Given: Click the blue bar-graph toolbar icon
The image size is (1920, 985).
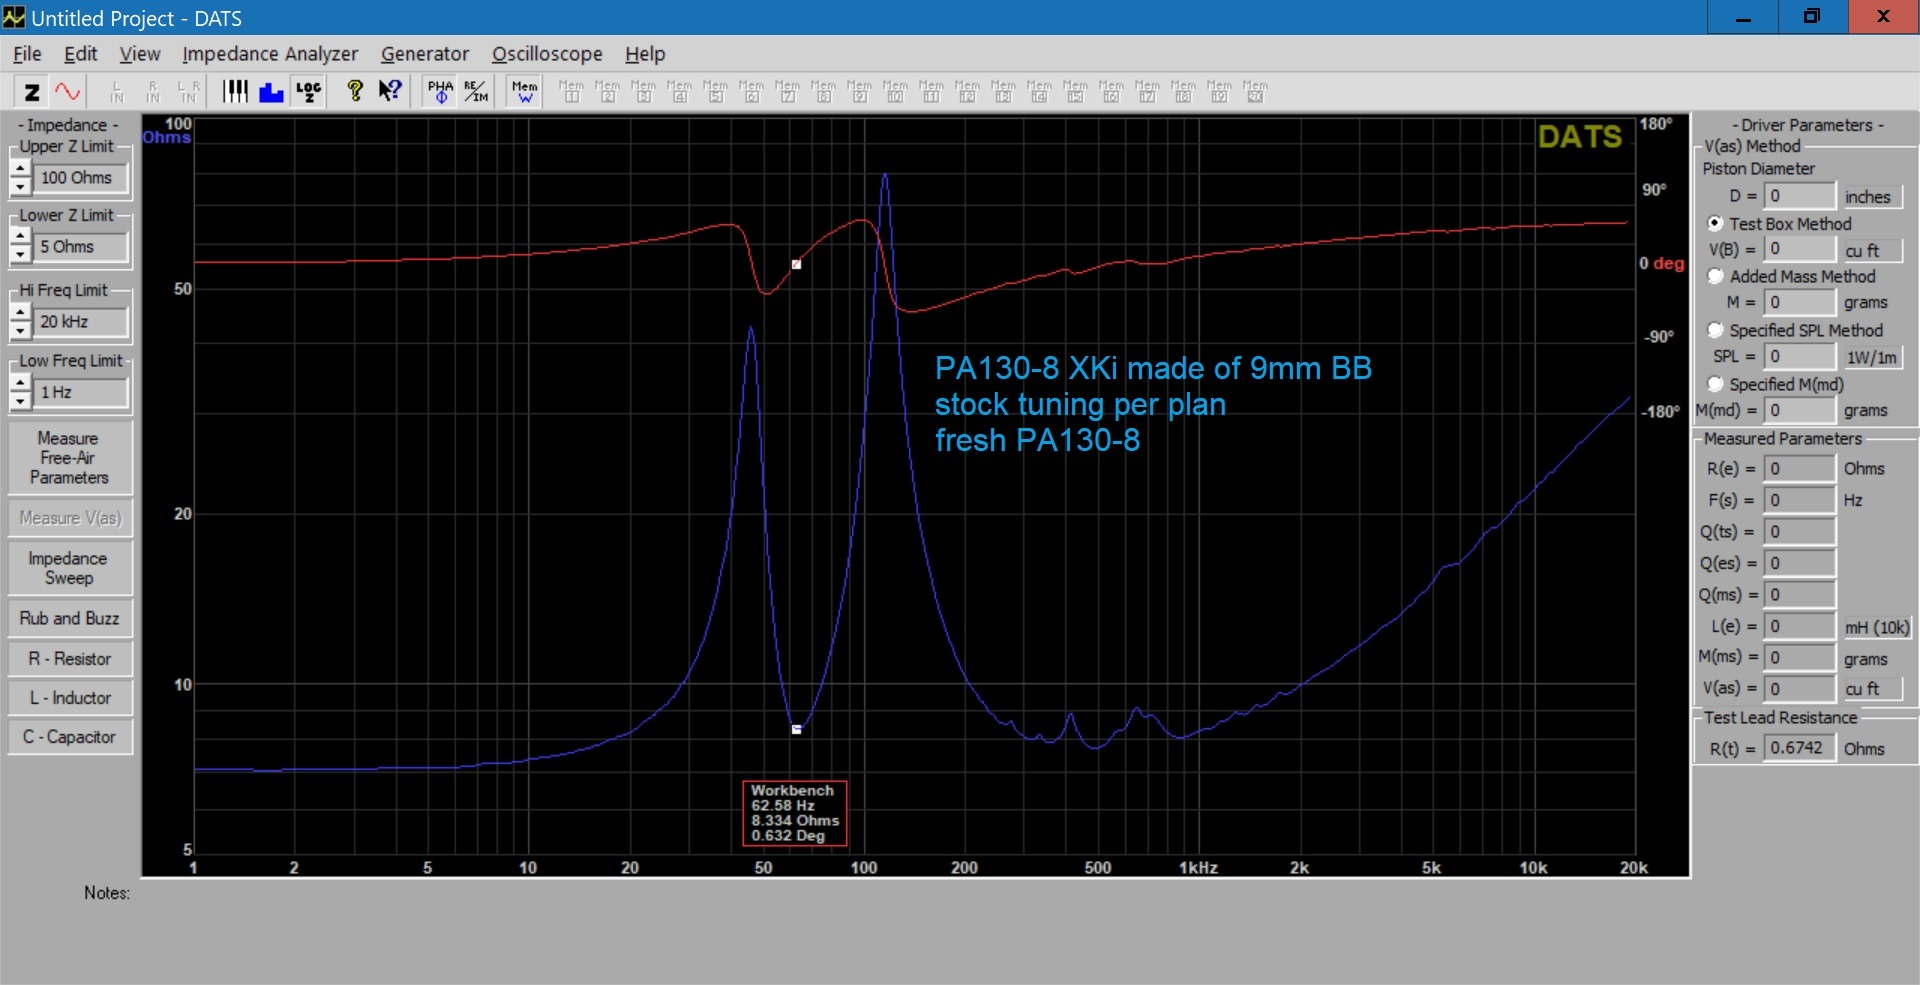Looking at the screenshot, I should 271,92.
